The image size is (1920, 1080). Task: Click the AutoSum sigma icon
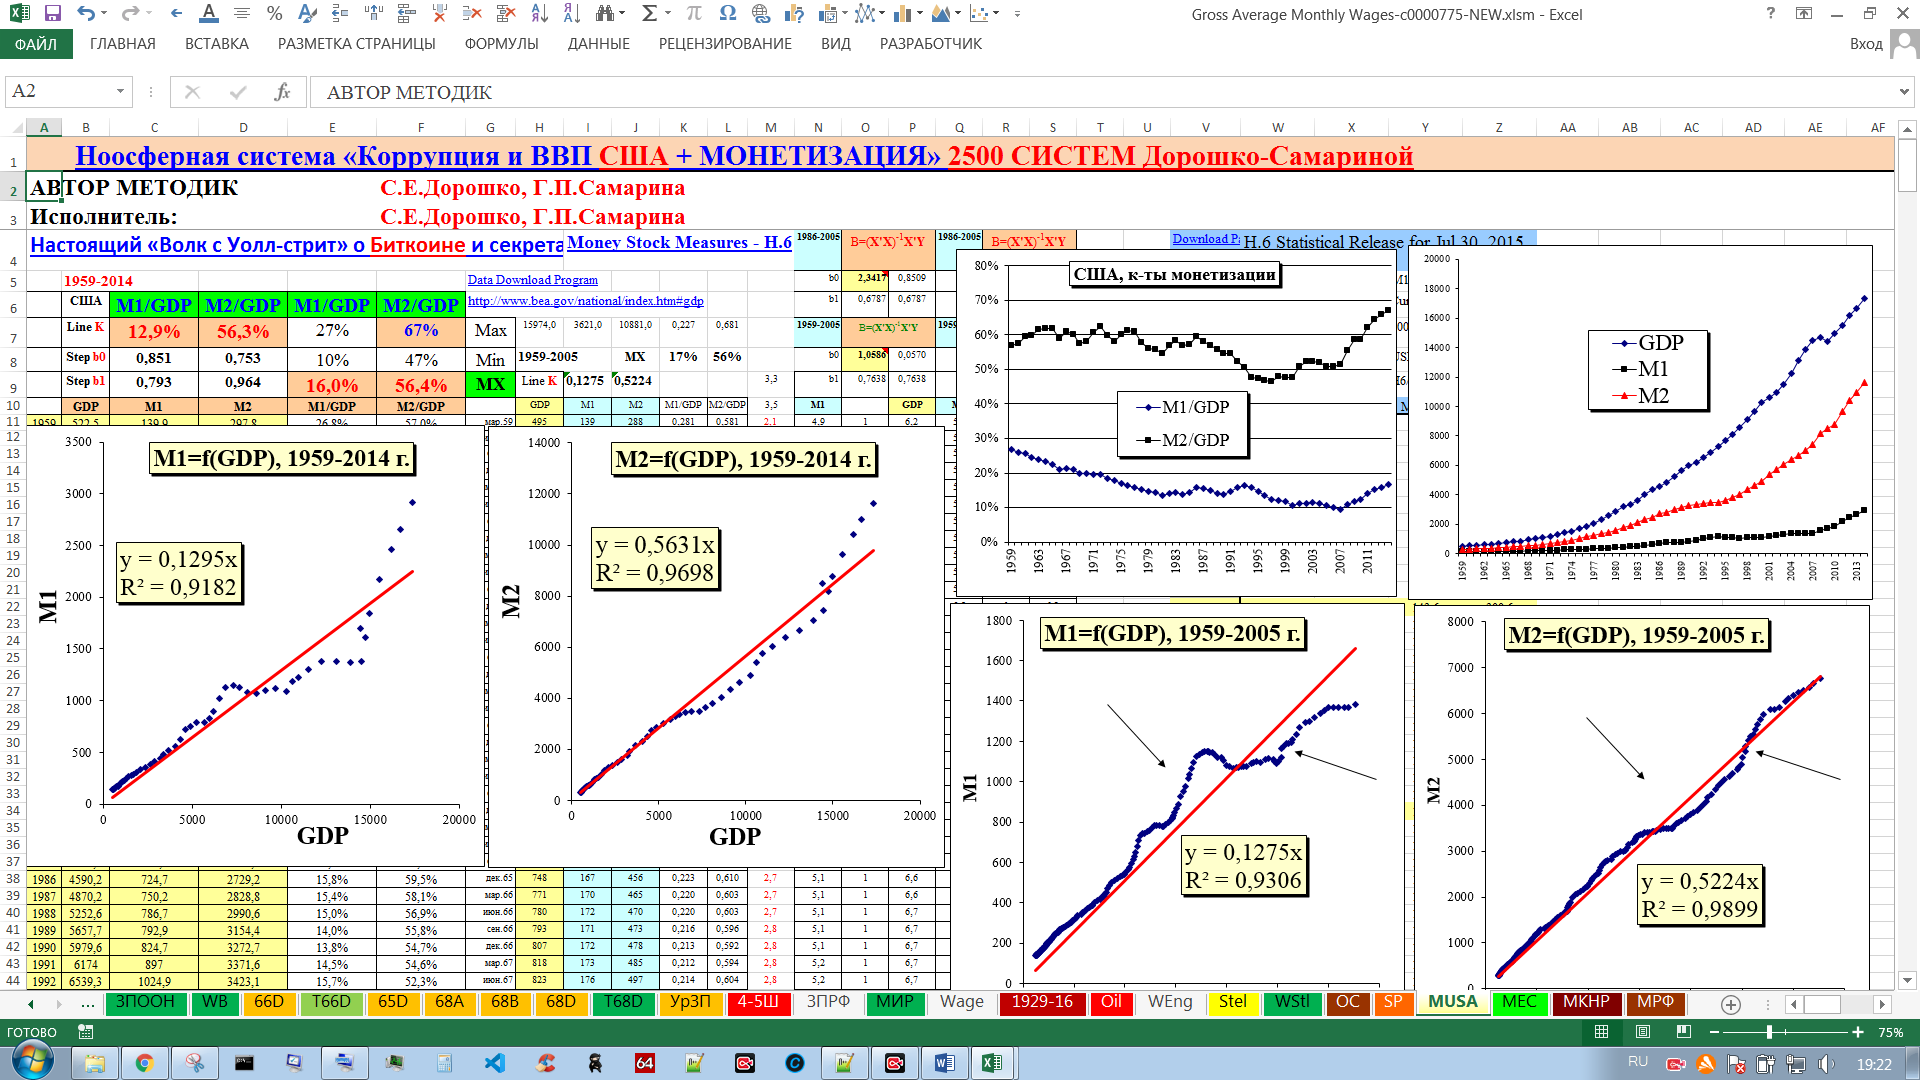tap(649, 14)
